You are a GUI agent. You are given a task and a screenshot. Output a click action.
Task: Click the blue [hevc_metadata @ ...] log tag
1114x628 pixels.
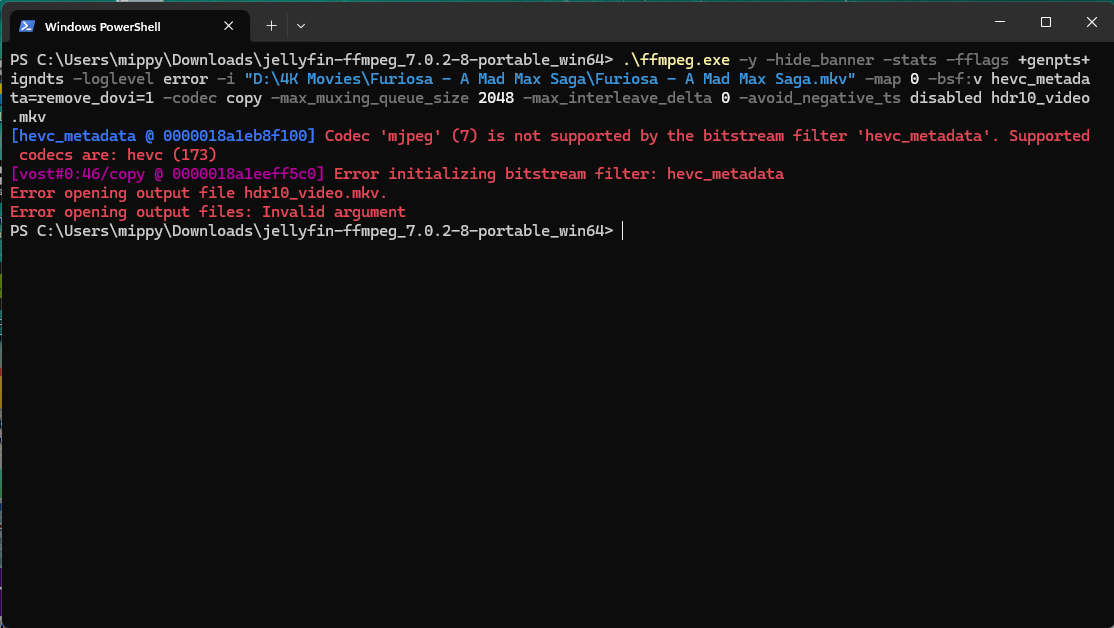[163, 136]
